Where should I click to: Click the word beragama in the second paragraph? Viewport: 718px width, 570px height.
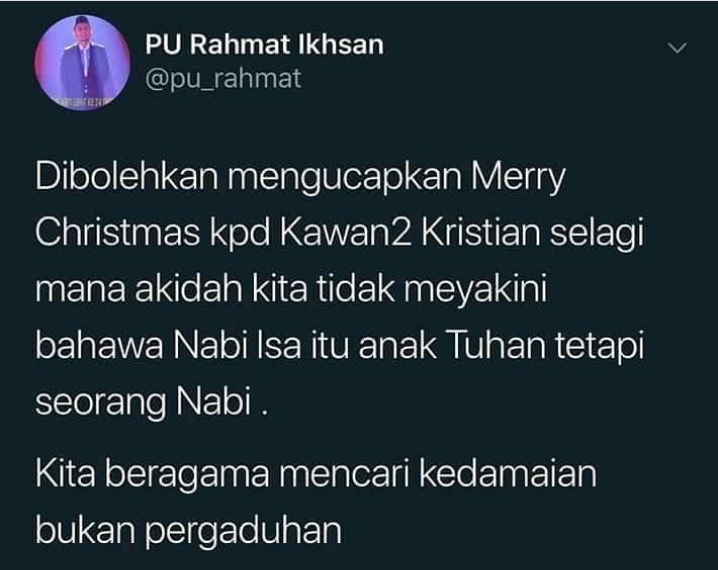coord(187,475)
